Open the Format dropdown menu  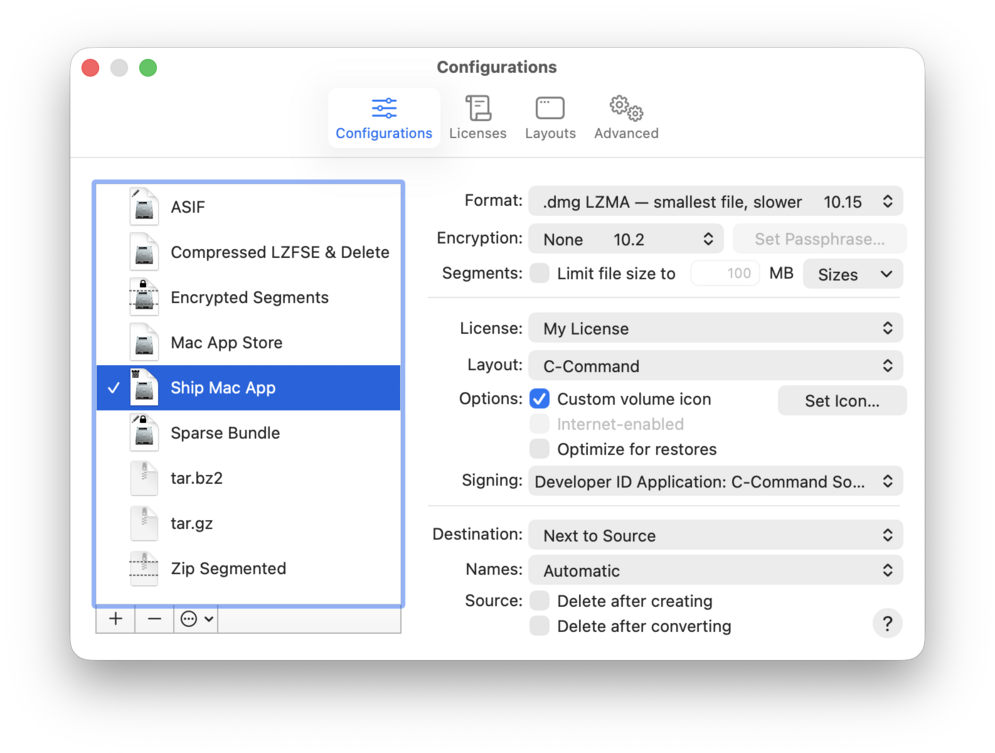pos(715,202)
